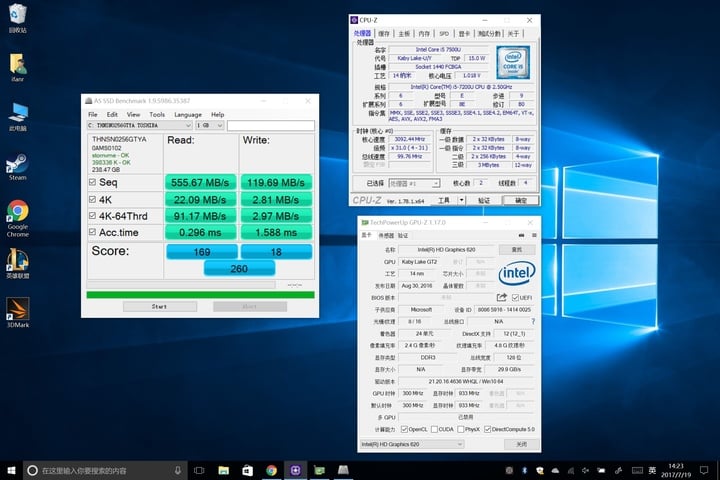Open the AS SSD drive selection dropdown
The height and width of the screenshot is (480, 720).
140,125
